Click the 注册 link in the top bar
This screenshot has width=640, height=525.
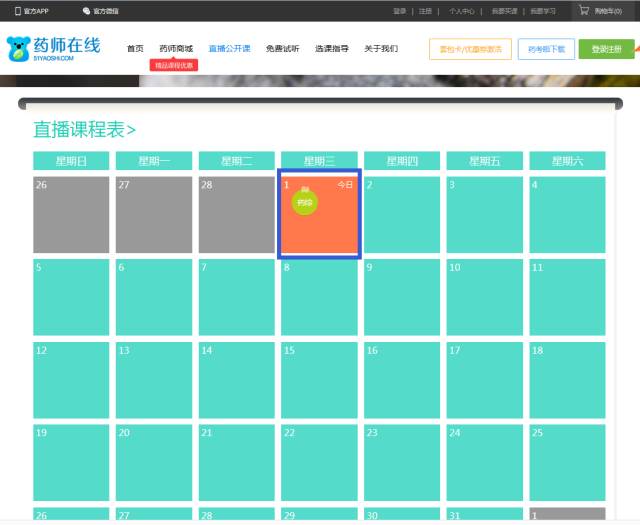425,11
